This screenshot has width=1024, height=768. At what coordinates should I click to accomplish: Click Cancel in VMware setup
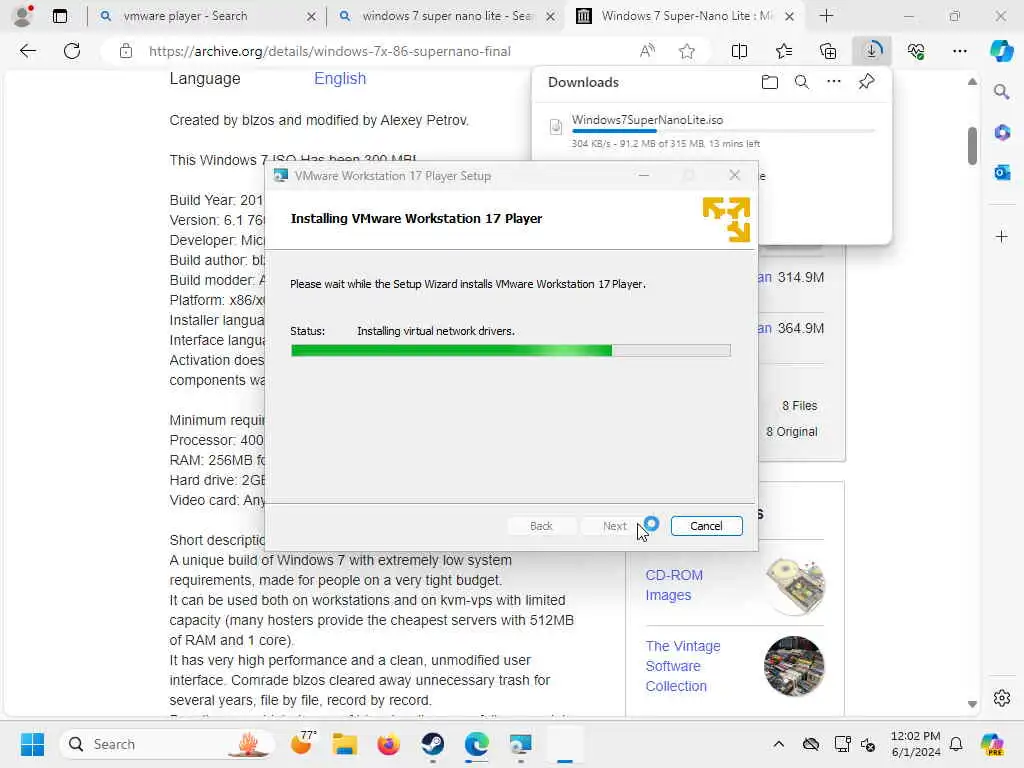click(707, 526)
